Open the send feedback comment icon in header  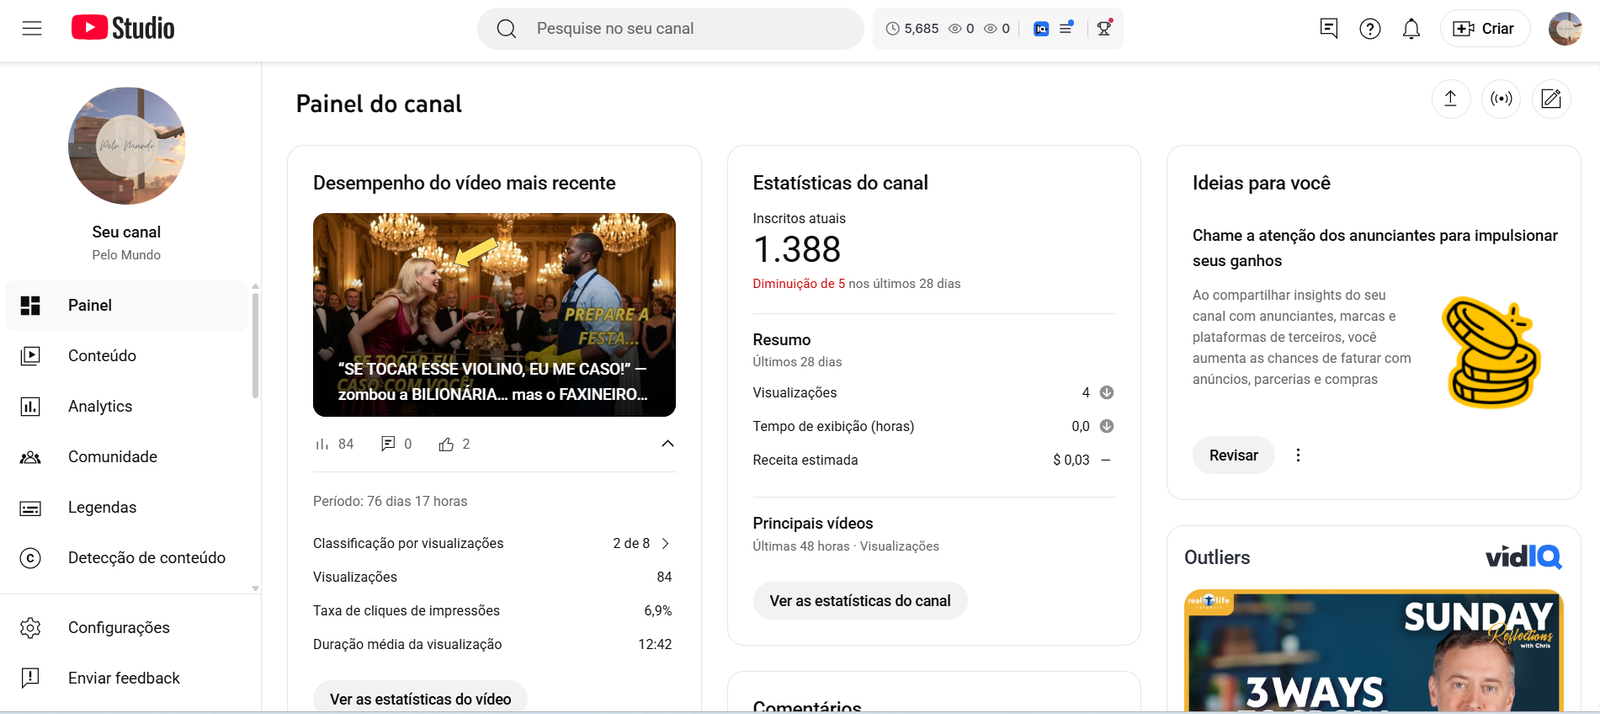point(1329,29)
